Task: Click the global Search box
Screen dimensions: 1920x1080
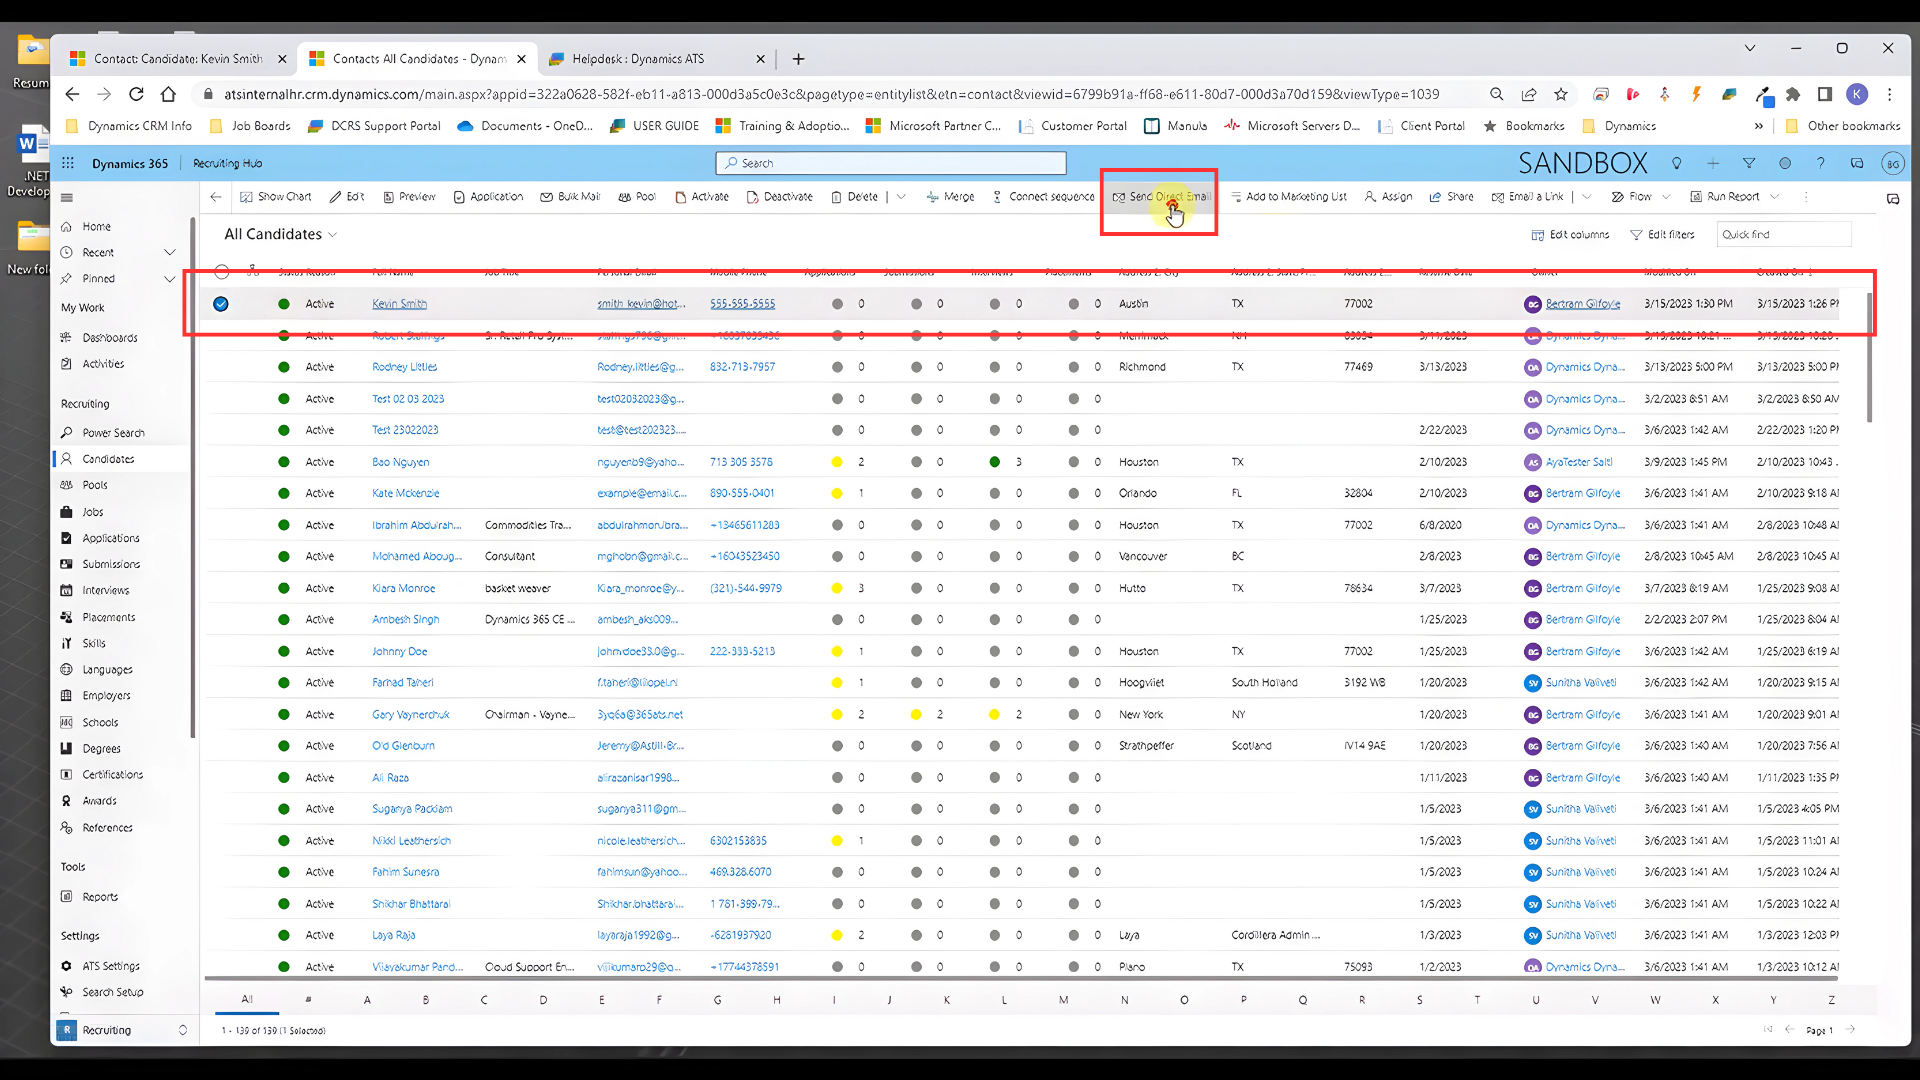Action: [x=891, y=163]
